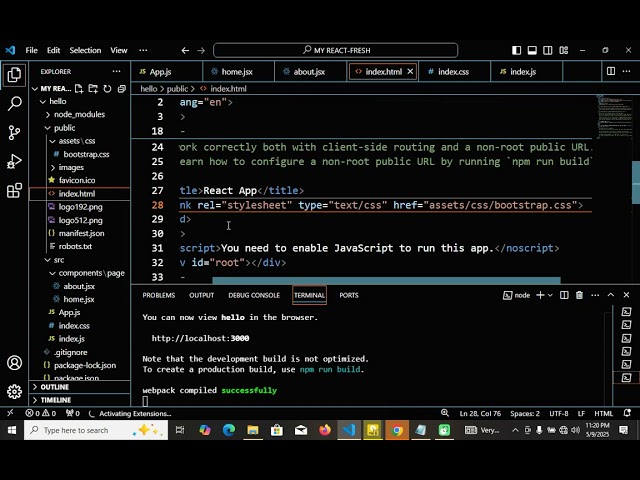Image resolution: width=640 pixels, height=480 pixels.
Task: Open the DEBUG CONSOLE panel tab
Action: pos(254,295)
